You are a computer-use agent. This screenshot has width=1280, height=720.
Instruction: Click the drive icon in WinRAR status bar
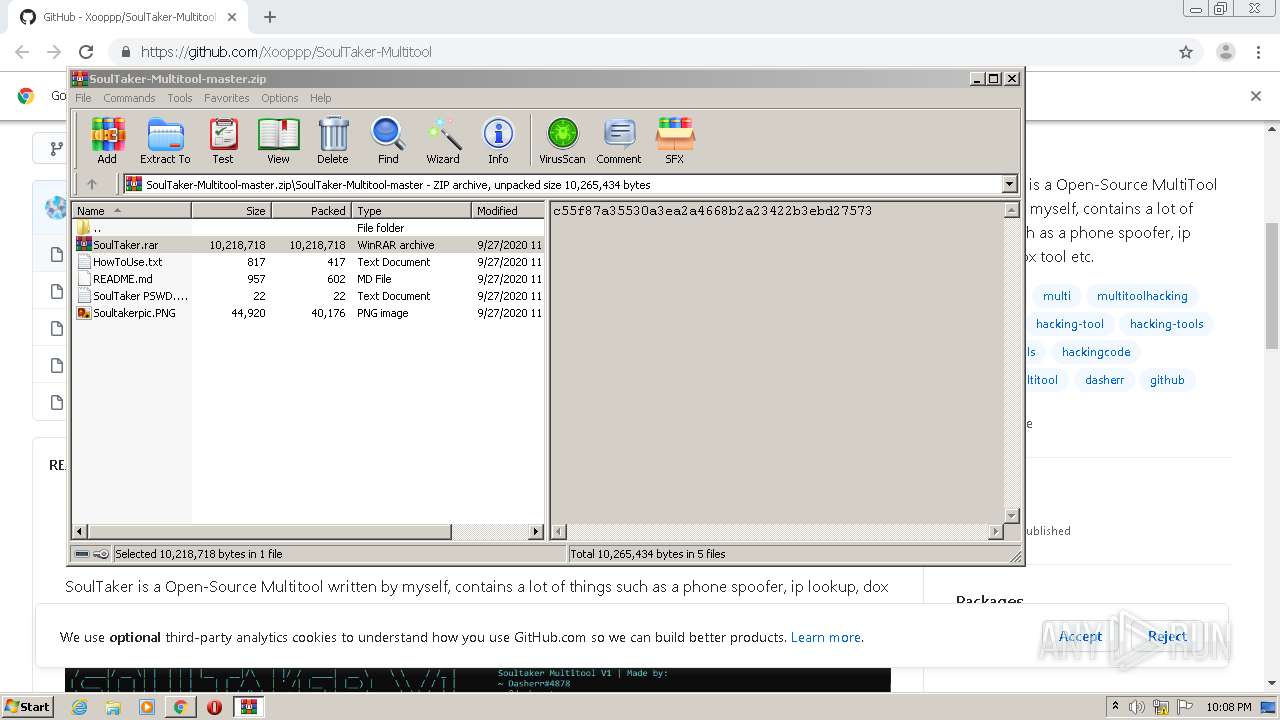click(x=82, y=554)
